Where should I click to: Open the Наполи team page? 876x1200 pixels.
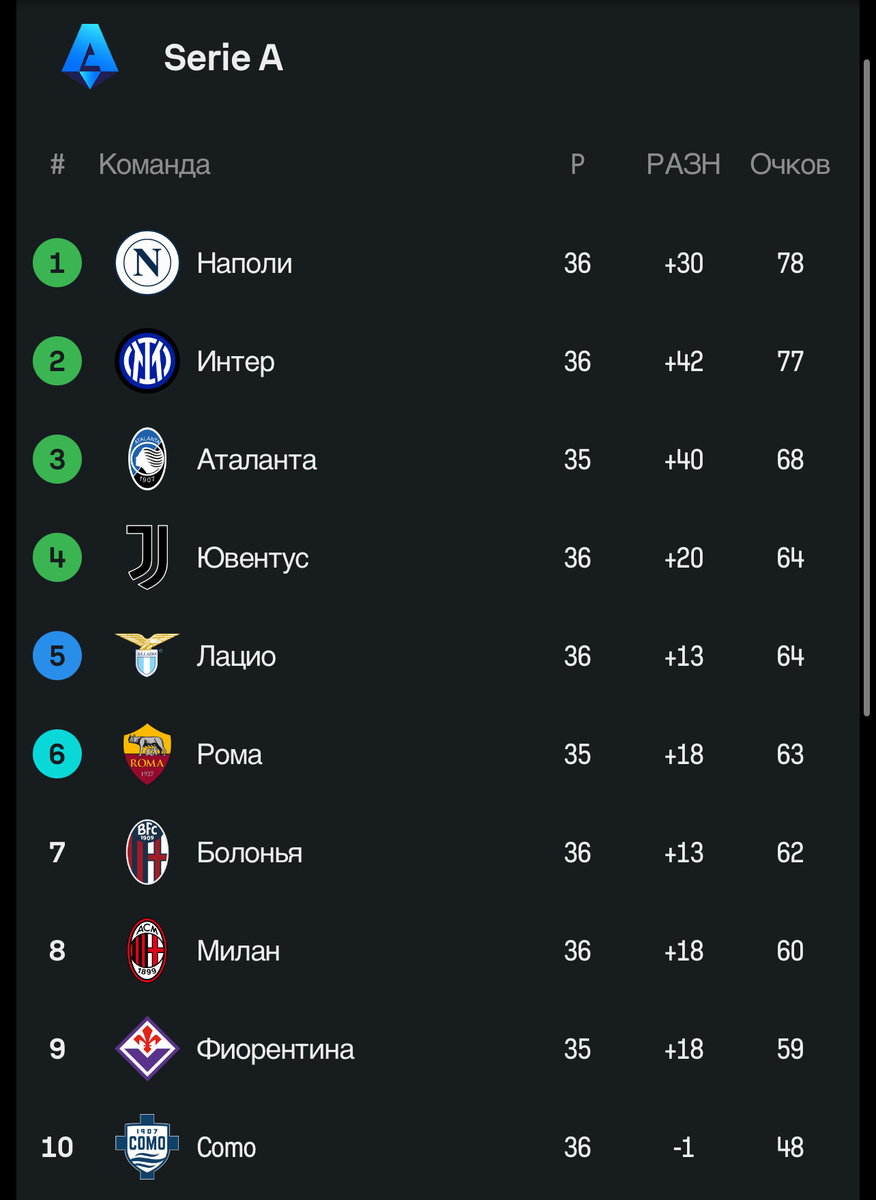[244, 263]
